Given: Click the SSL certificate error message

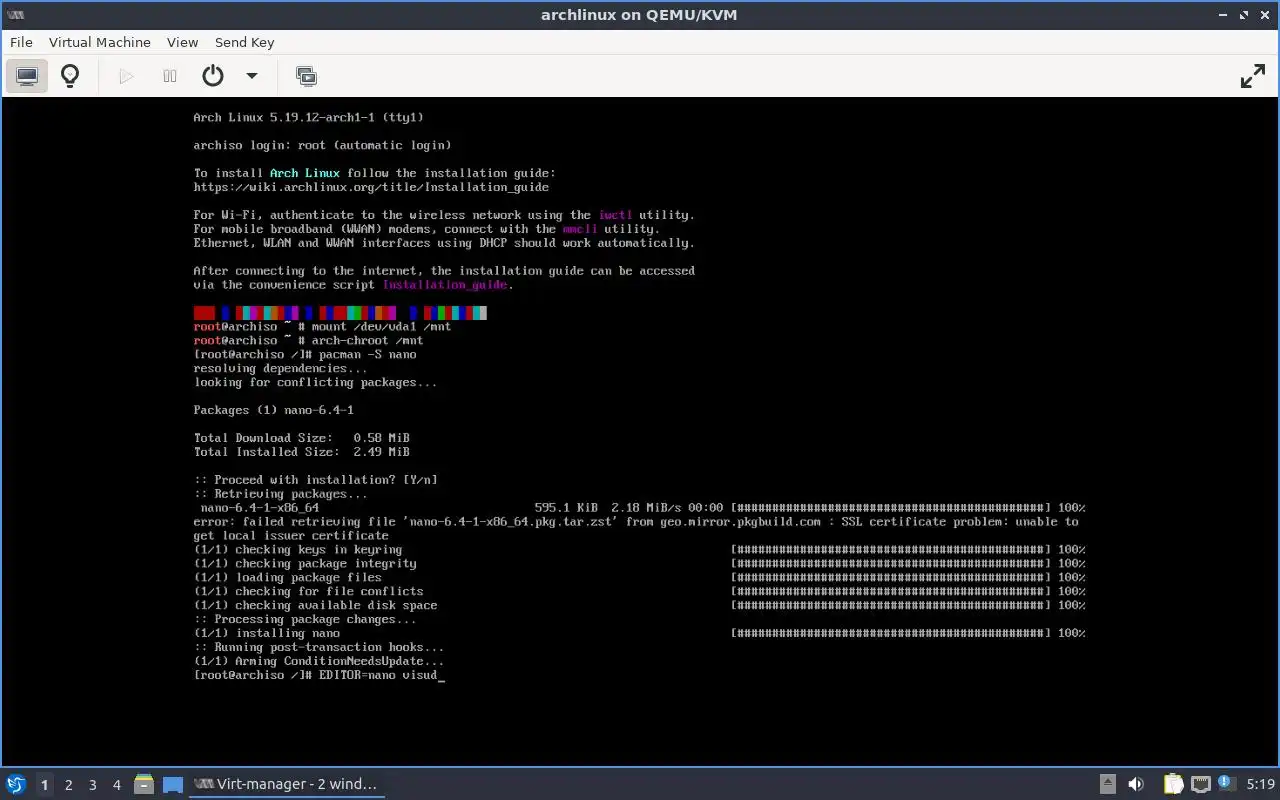Looking at the screenshot, I should tap(636, 529).
